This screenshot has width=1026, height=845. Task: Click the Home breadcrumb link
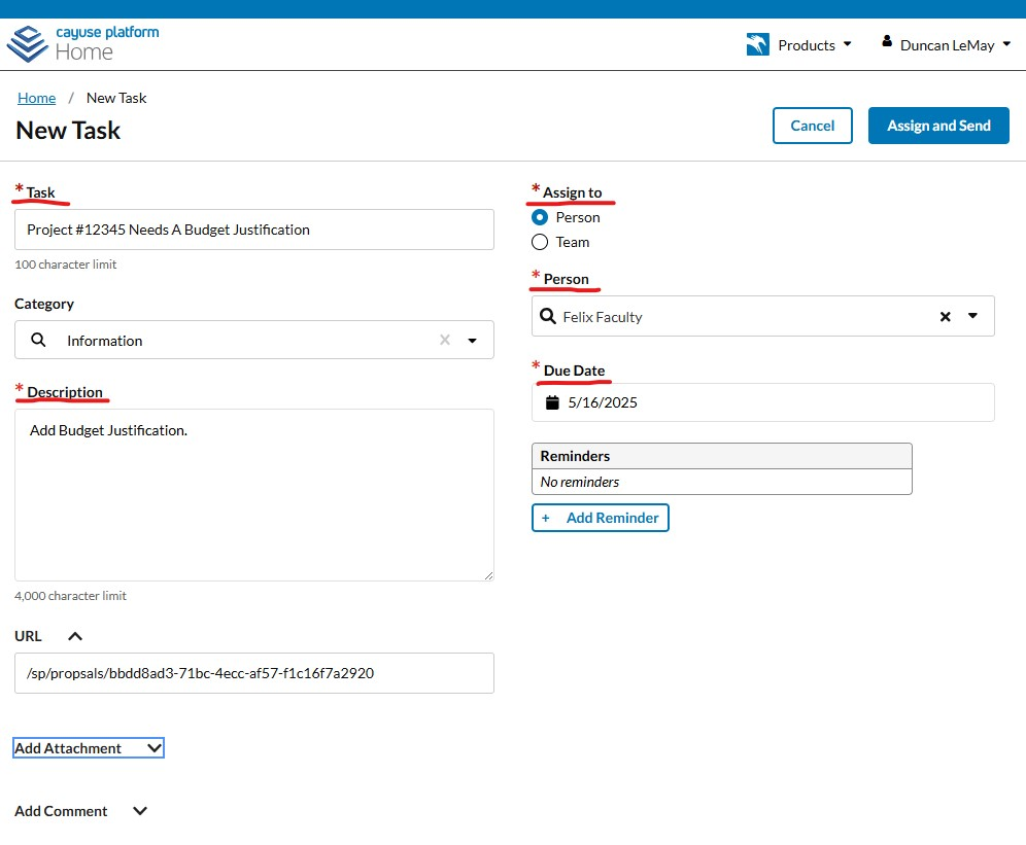click(x=37, y=98)
